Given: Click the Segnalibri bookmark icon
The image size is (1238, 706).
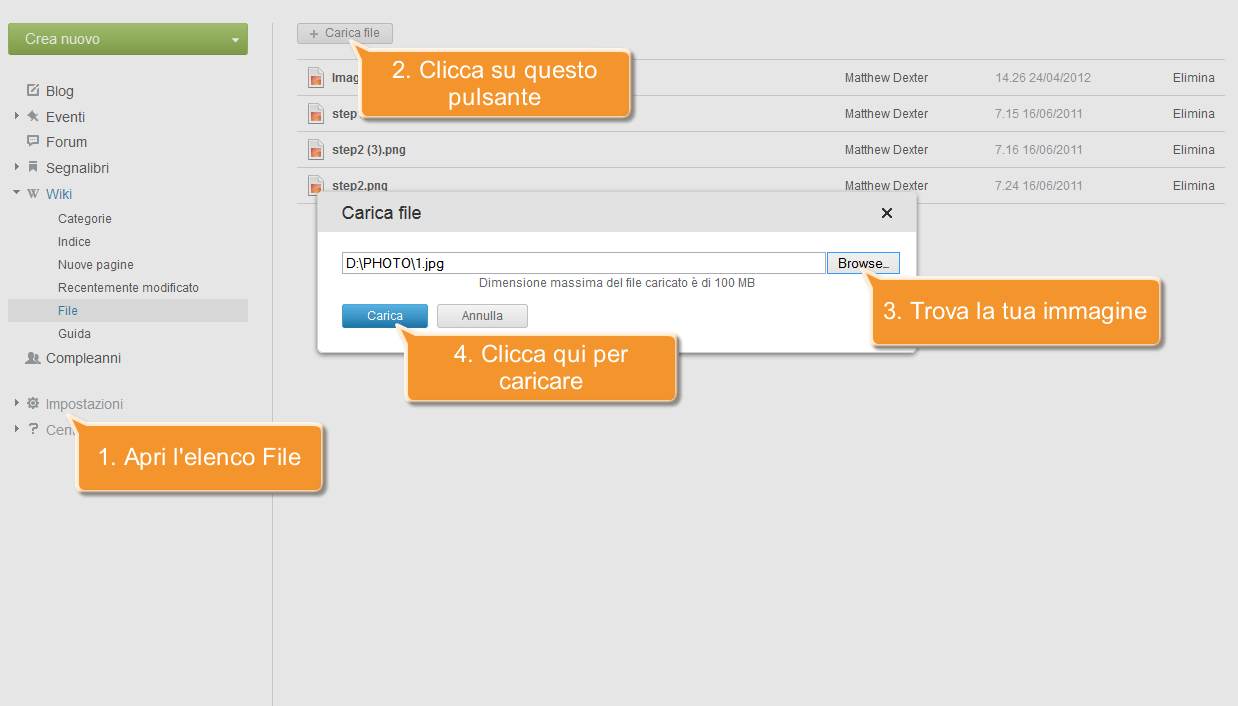Looking at the screenshot, I should [x=33, y=167].
